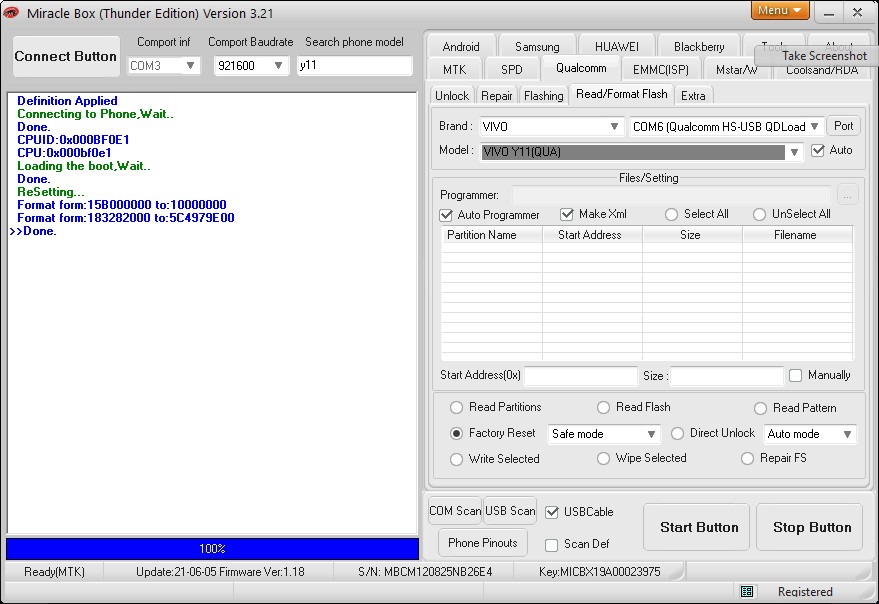The height and width of the screenshot is (604, 879).
Task: Click the status bar grid icon near Registered
Action: click(747, 591)
